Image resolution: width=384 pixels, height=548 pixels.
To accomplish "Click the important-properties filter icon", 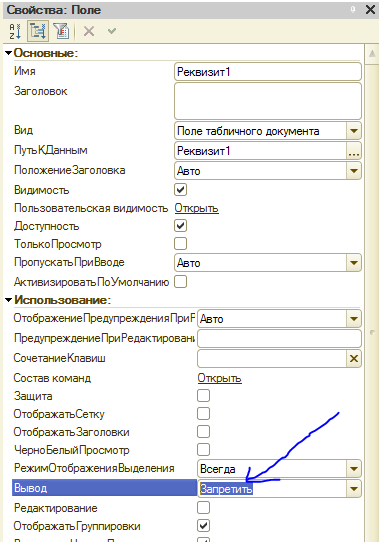I will (x=61, y=31).
